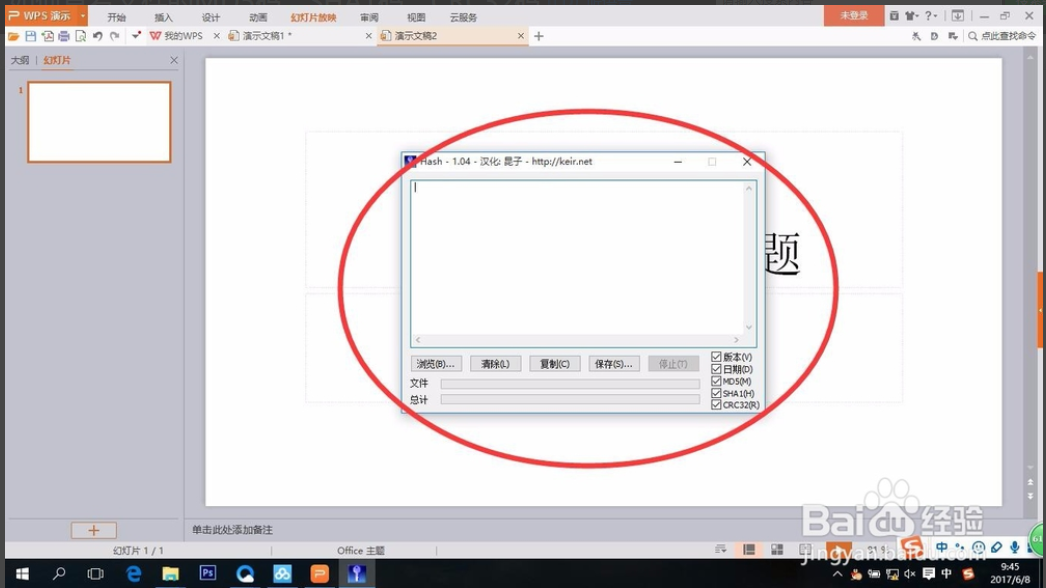Click the normal view icon in status bar
1046x588 pixels.
tap(749, 549)
